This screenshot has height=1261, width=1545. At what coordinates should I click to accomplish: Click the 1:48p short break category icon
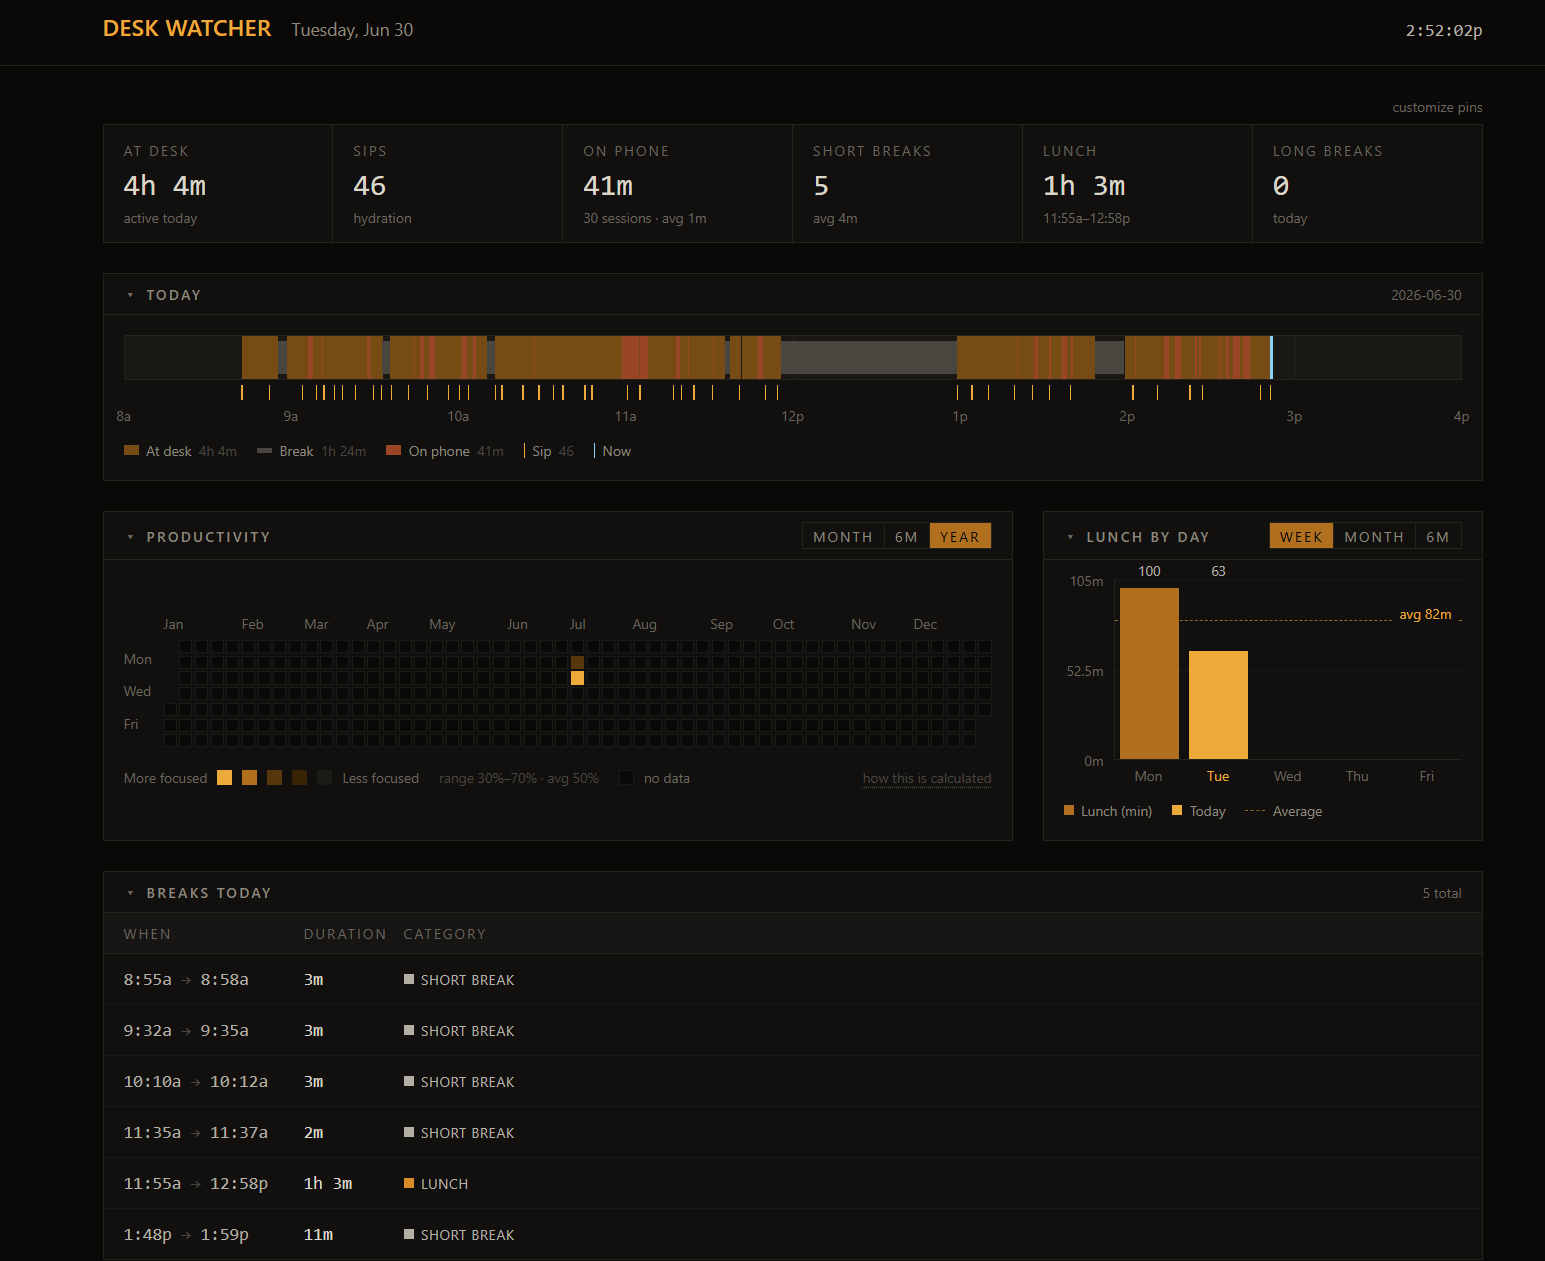coord(409,1234)
